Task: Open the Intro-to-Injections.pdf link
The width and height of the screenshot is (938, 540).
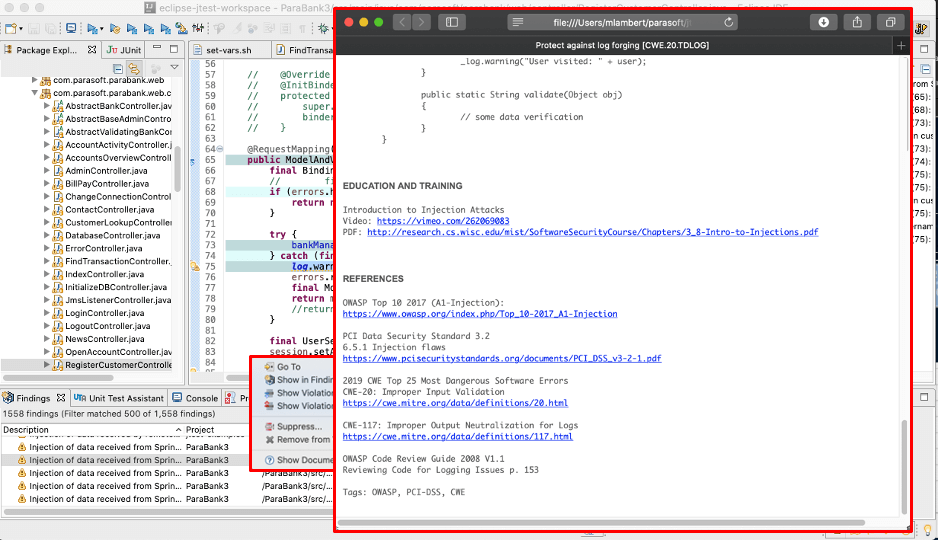Action: [592, 232]
